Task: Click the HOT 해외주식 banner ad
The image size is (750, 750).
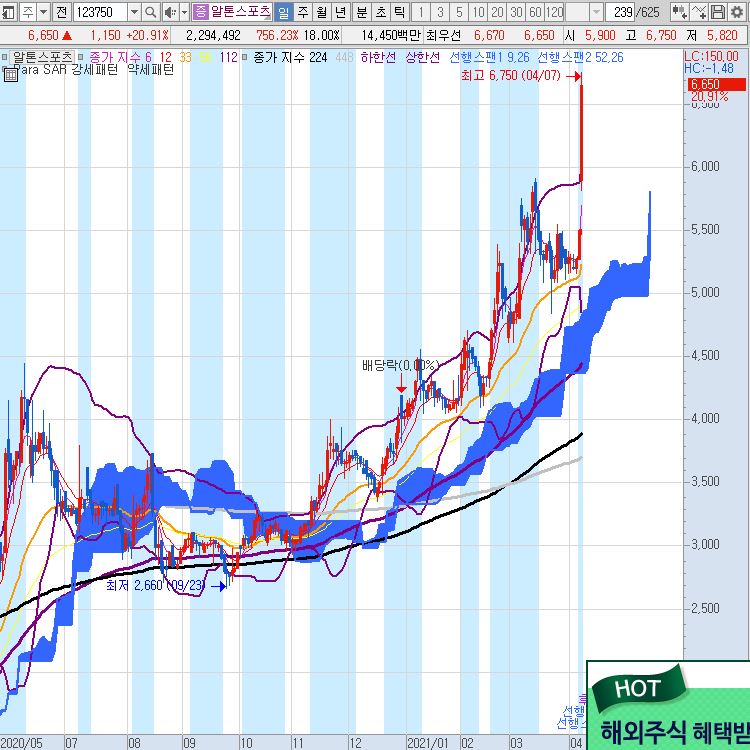Action: pyautogui.click(x=668, y=706)
